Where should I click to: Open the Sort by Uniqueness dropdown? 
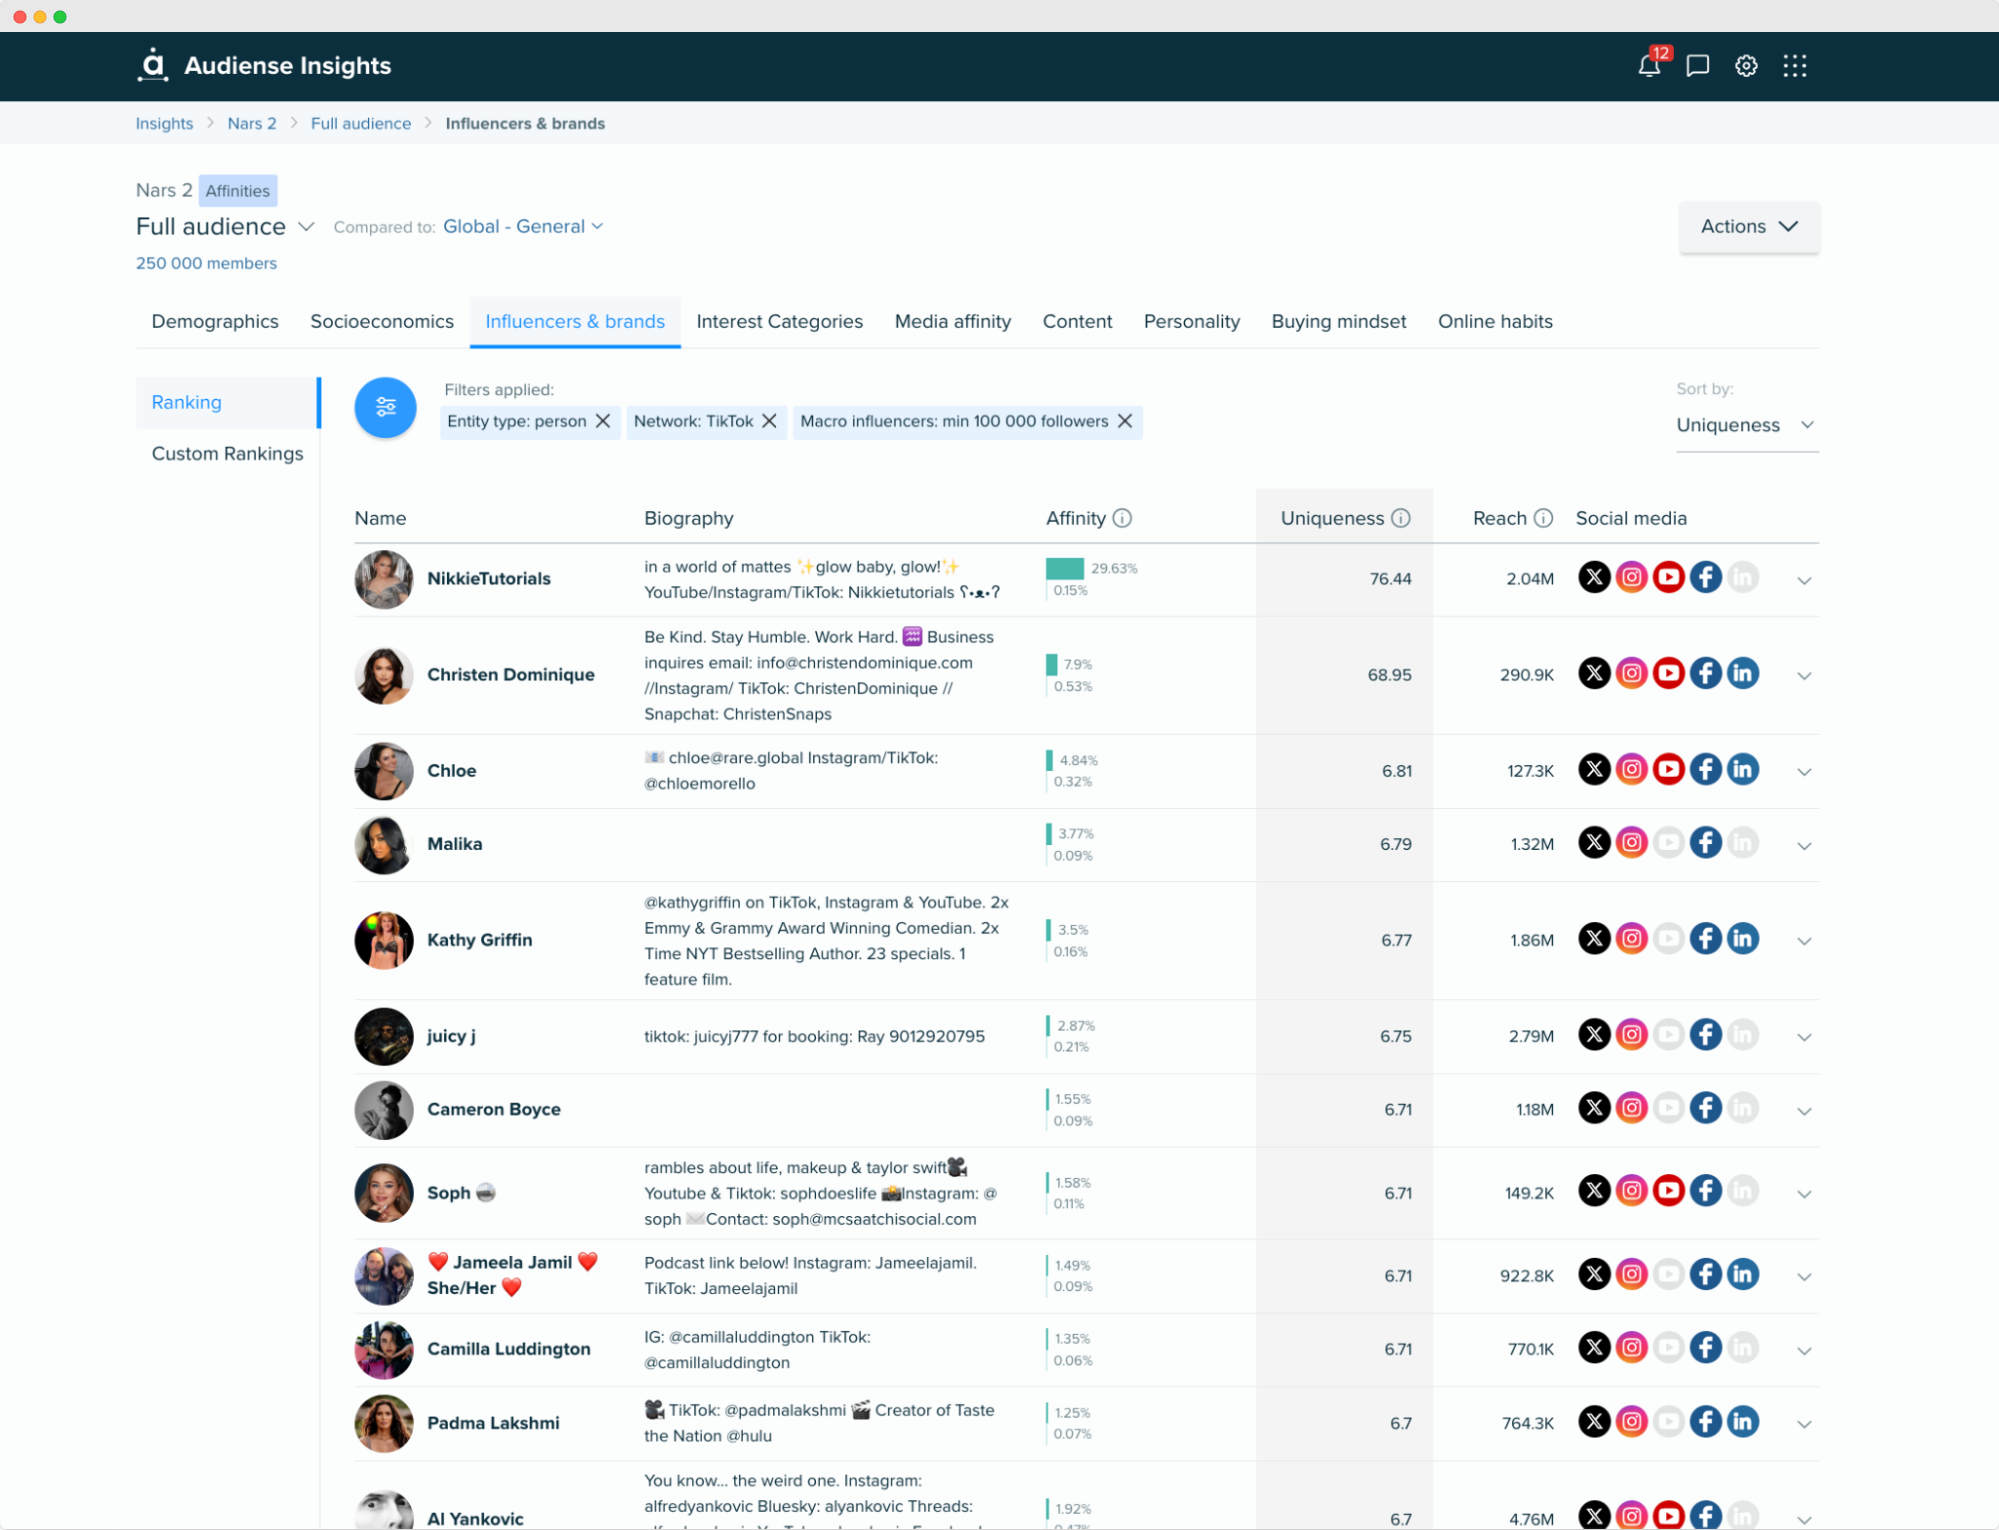1746,425
